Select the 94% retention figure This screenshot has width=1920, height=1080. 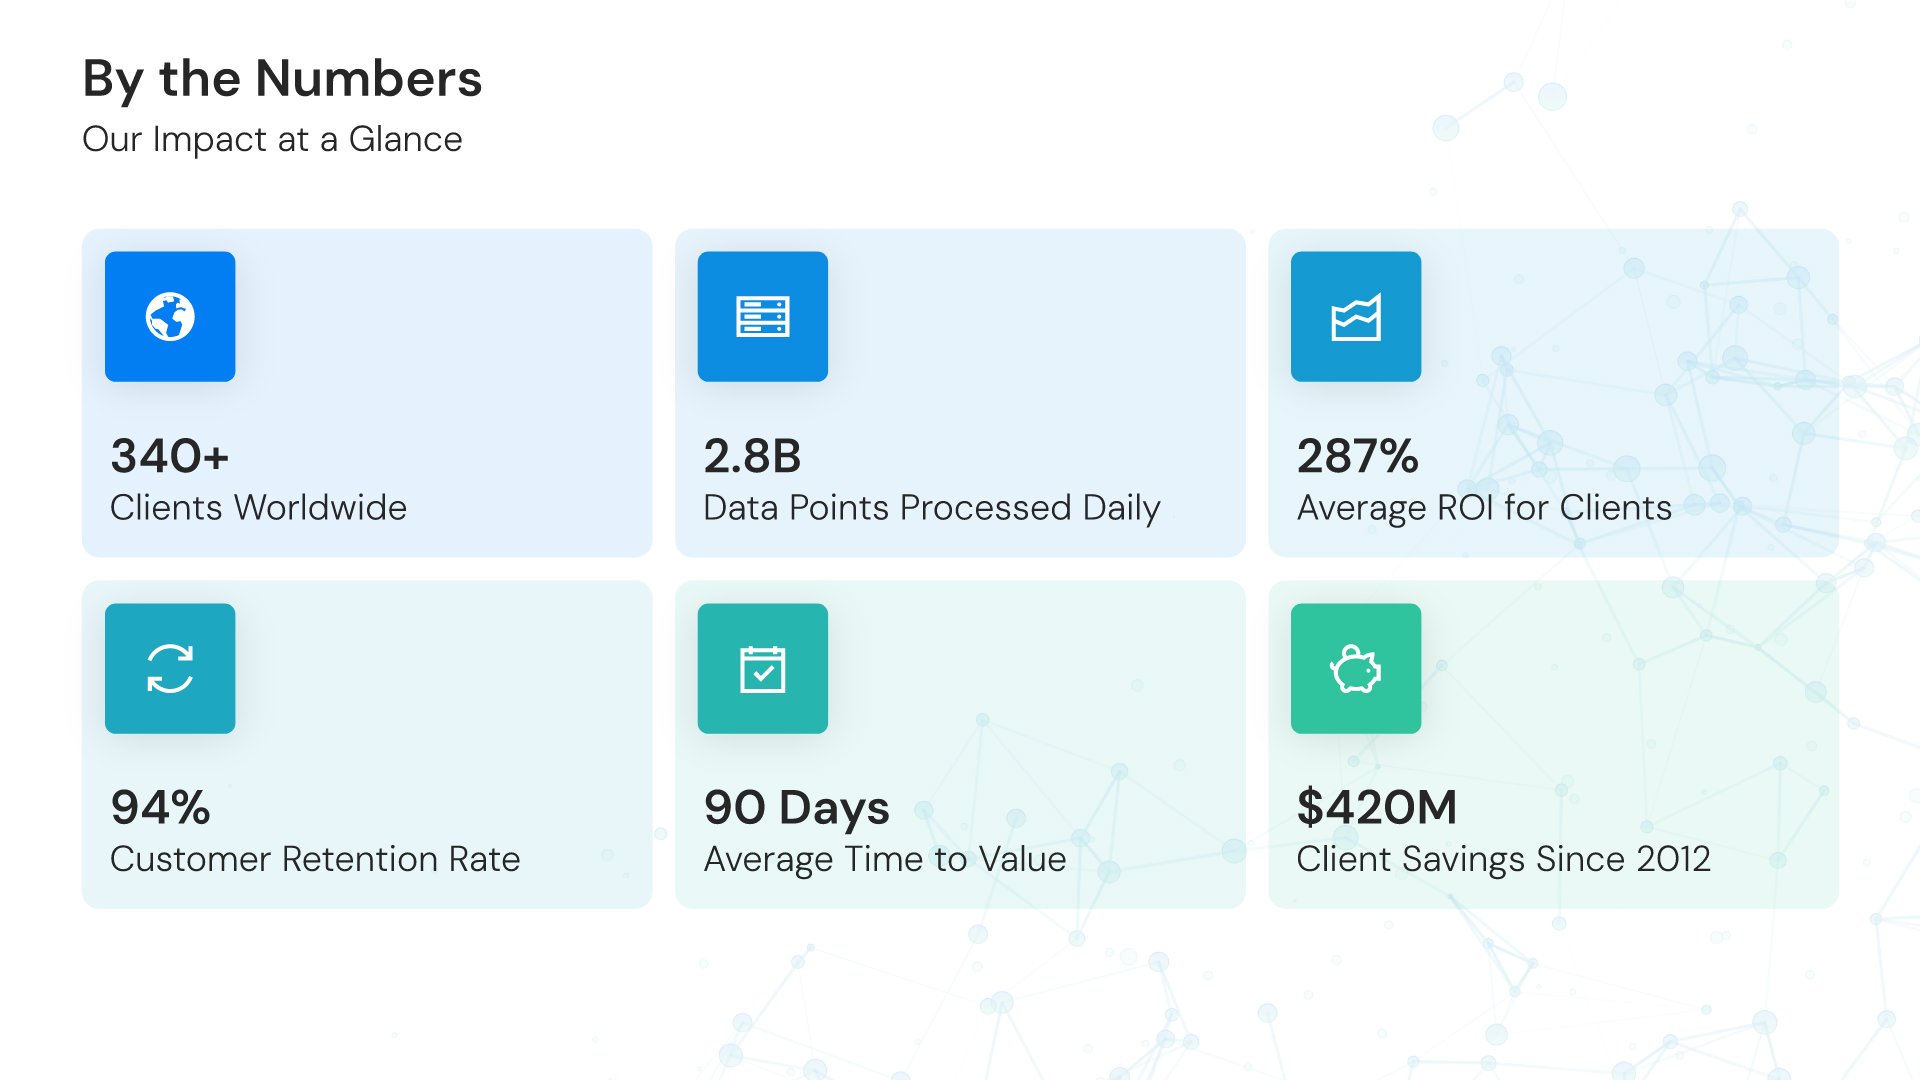[160, 807]
